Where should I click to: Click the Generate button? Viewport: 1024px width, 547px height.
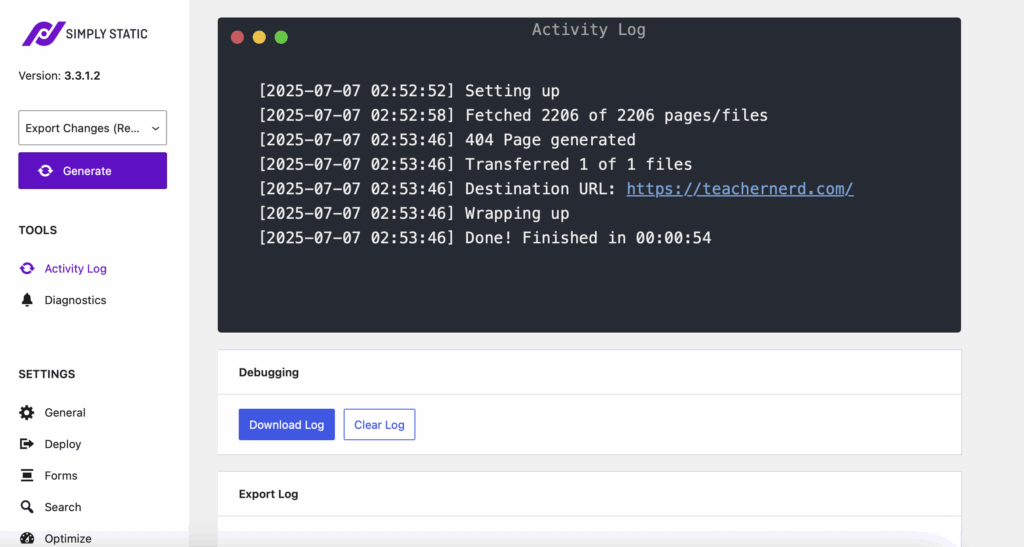(93, 171)
